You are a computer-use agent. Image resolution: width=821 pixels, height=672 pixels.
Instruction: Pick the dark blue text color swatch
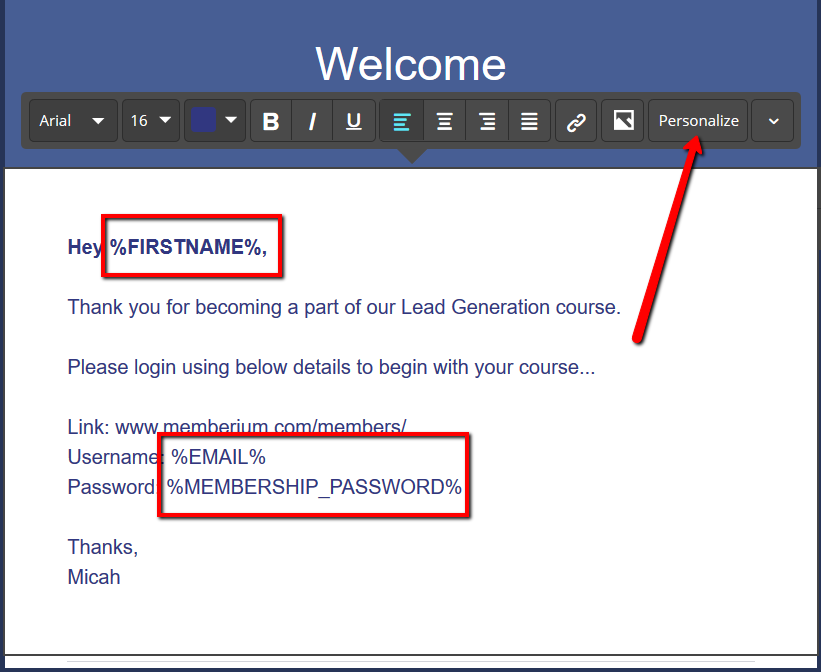(x=203, y=120)
